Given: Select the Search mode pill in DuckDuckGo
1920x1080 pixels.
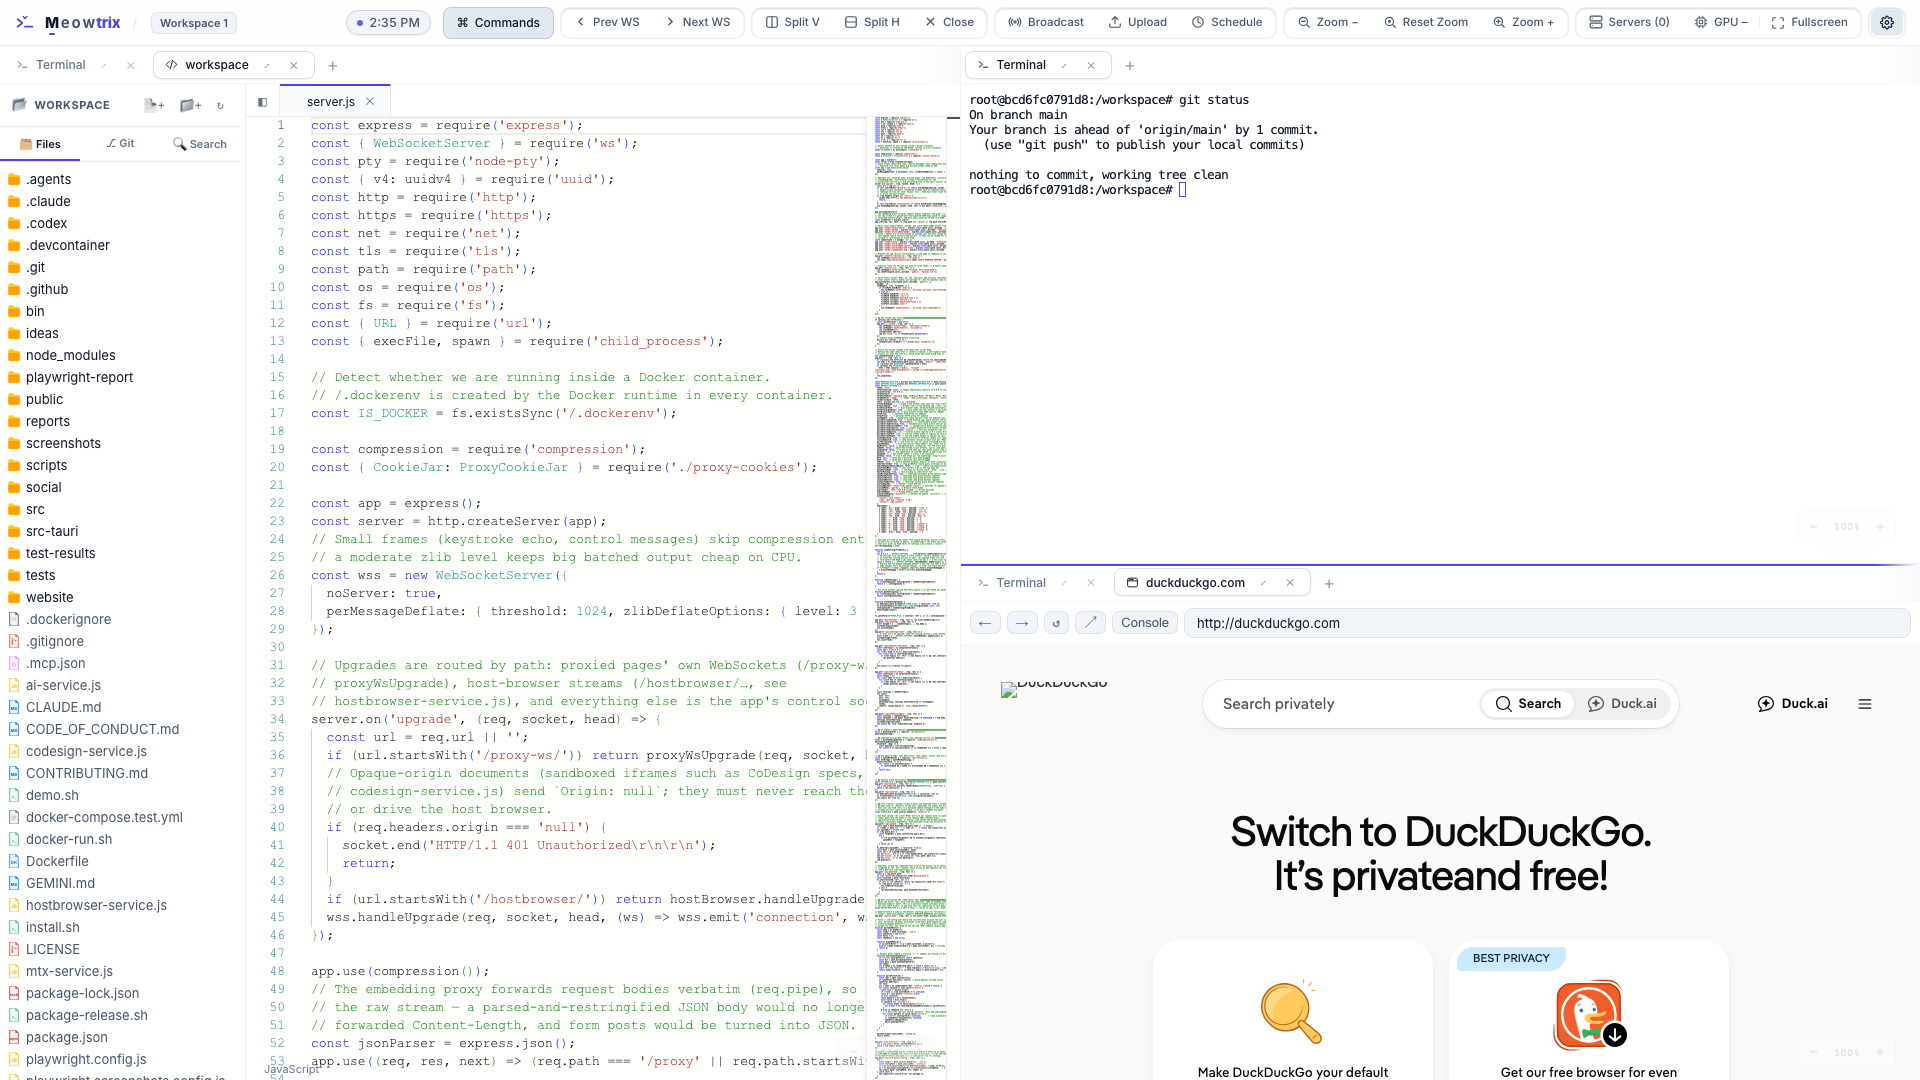Looking at the screenshot, I should click(x=1528, y=704).
